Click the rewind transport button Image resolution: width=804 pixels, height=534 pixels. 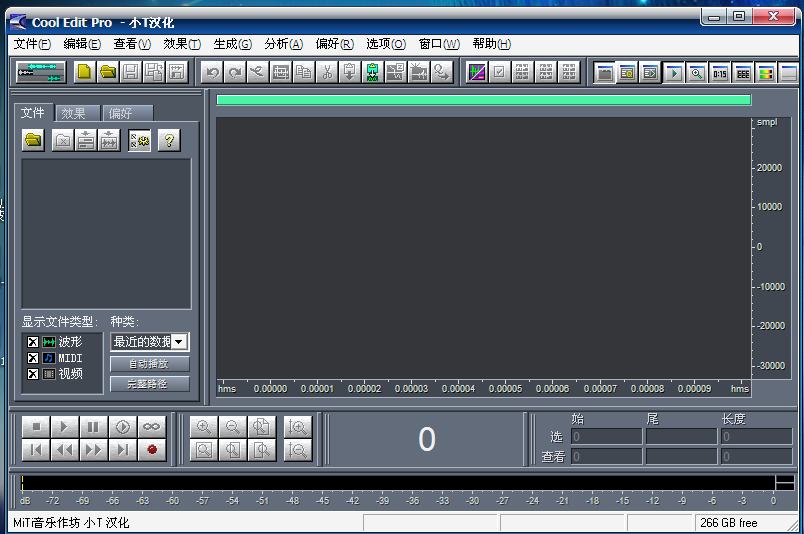point(65,450)
